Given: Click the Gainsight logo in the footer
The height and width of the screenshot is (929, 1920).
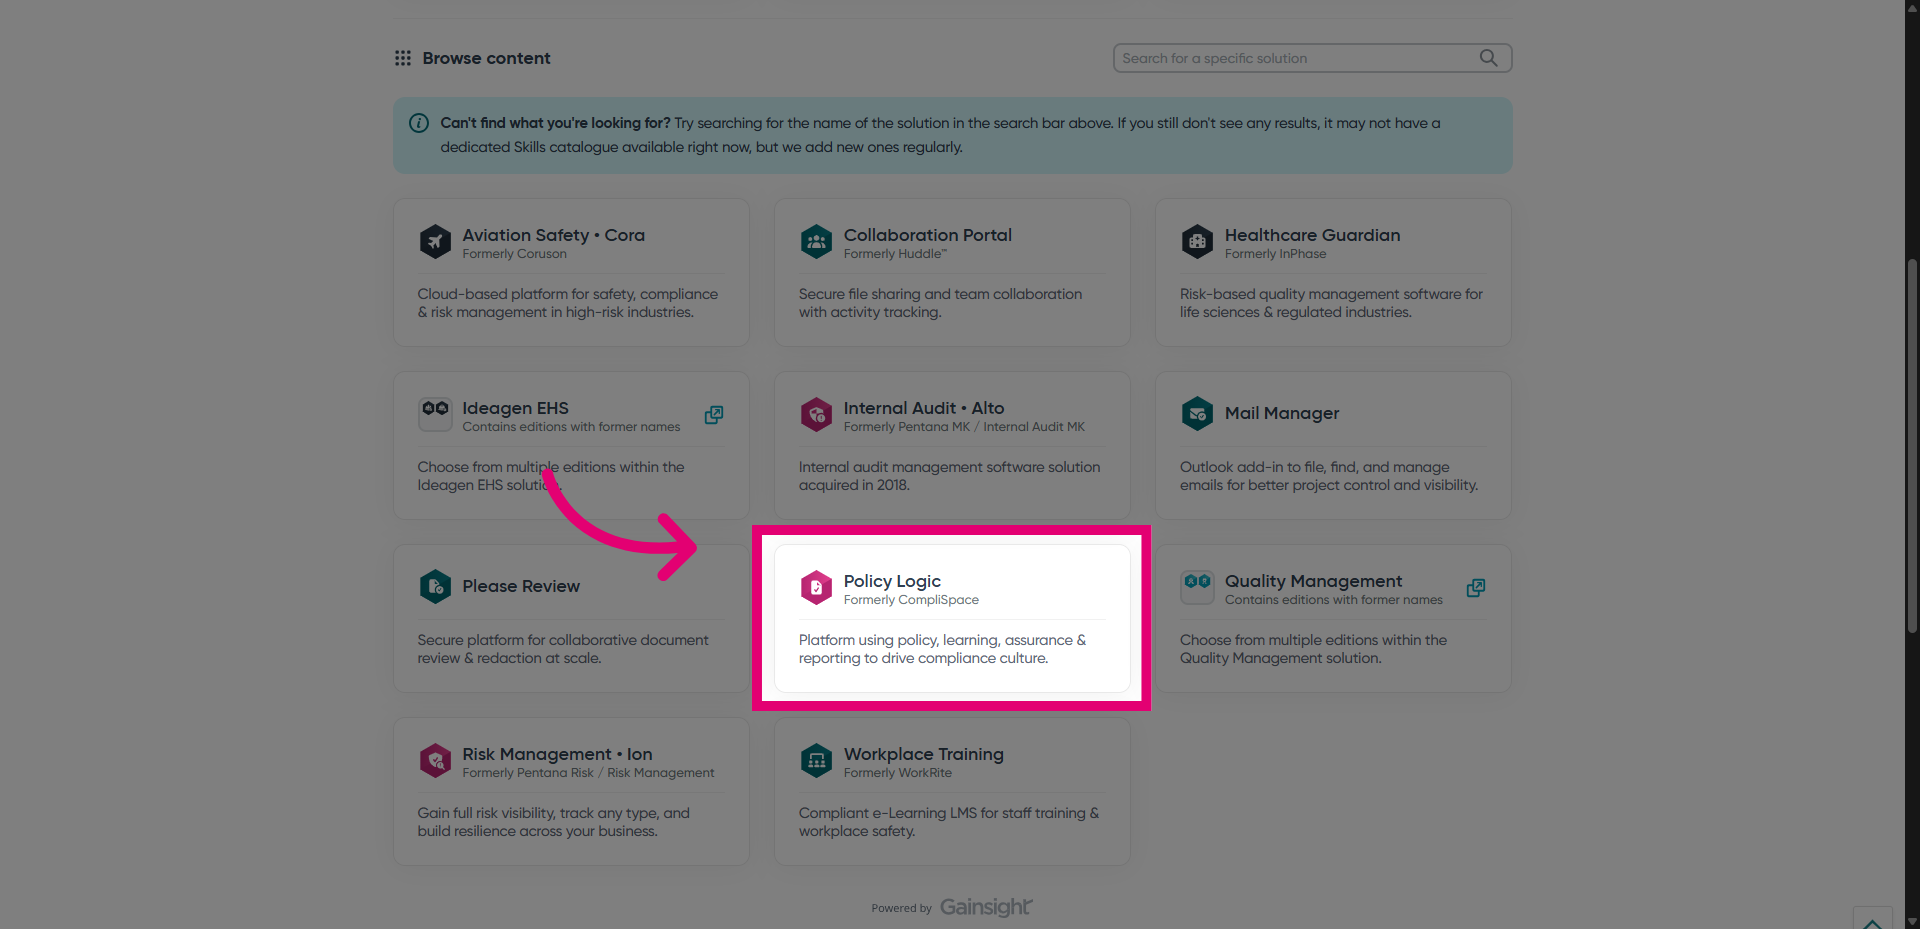Looking at the screenshot, I should (986, 907).
